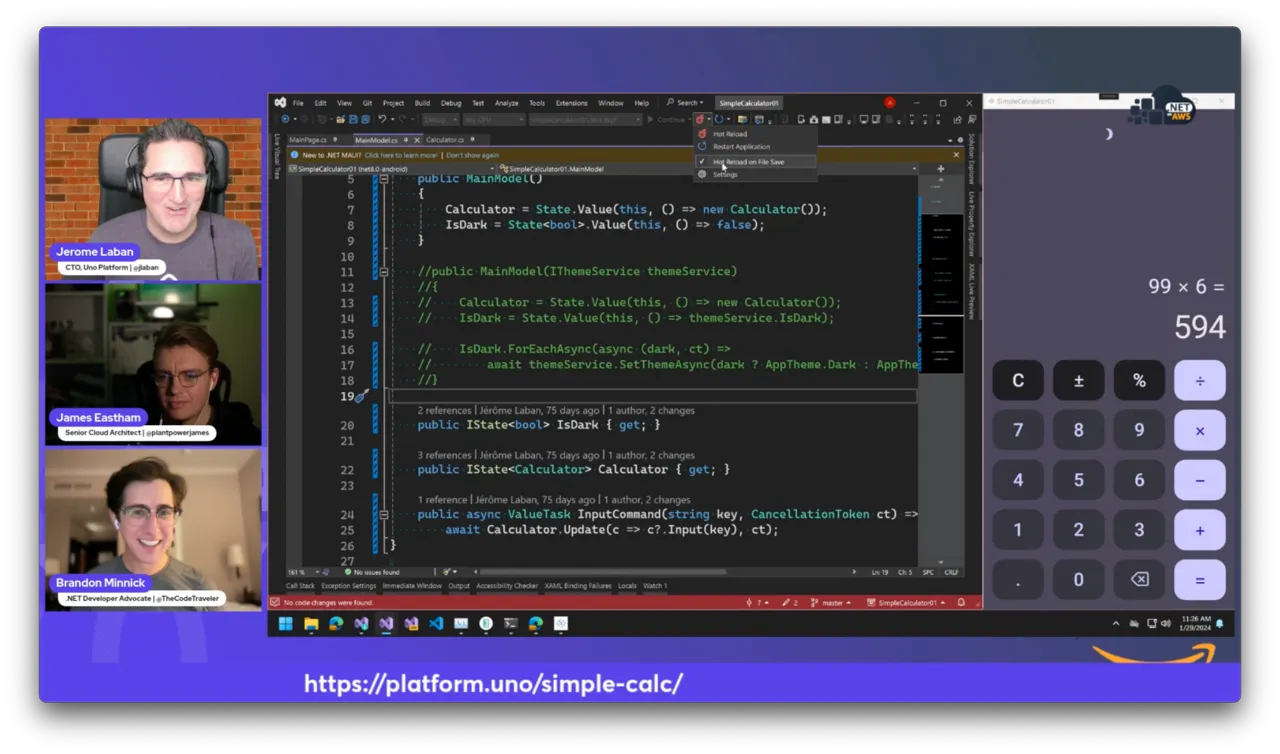This screenshot has width=1280, height=754.
Task: Switch to the Calculator.cs tab
Action: [444, 140]
